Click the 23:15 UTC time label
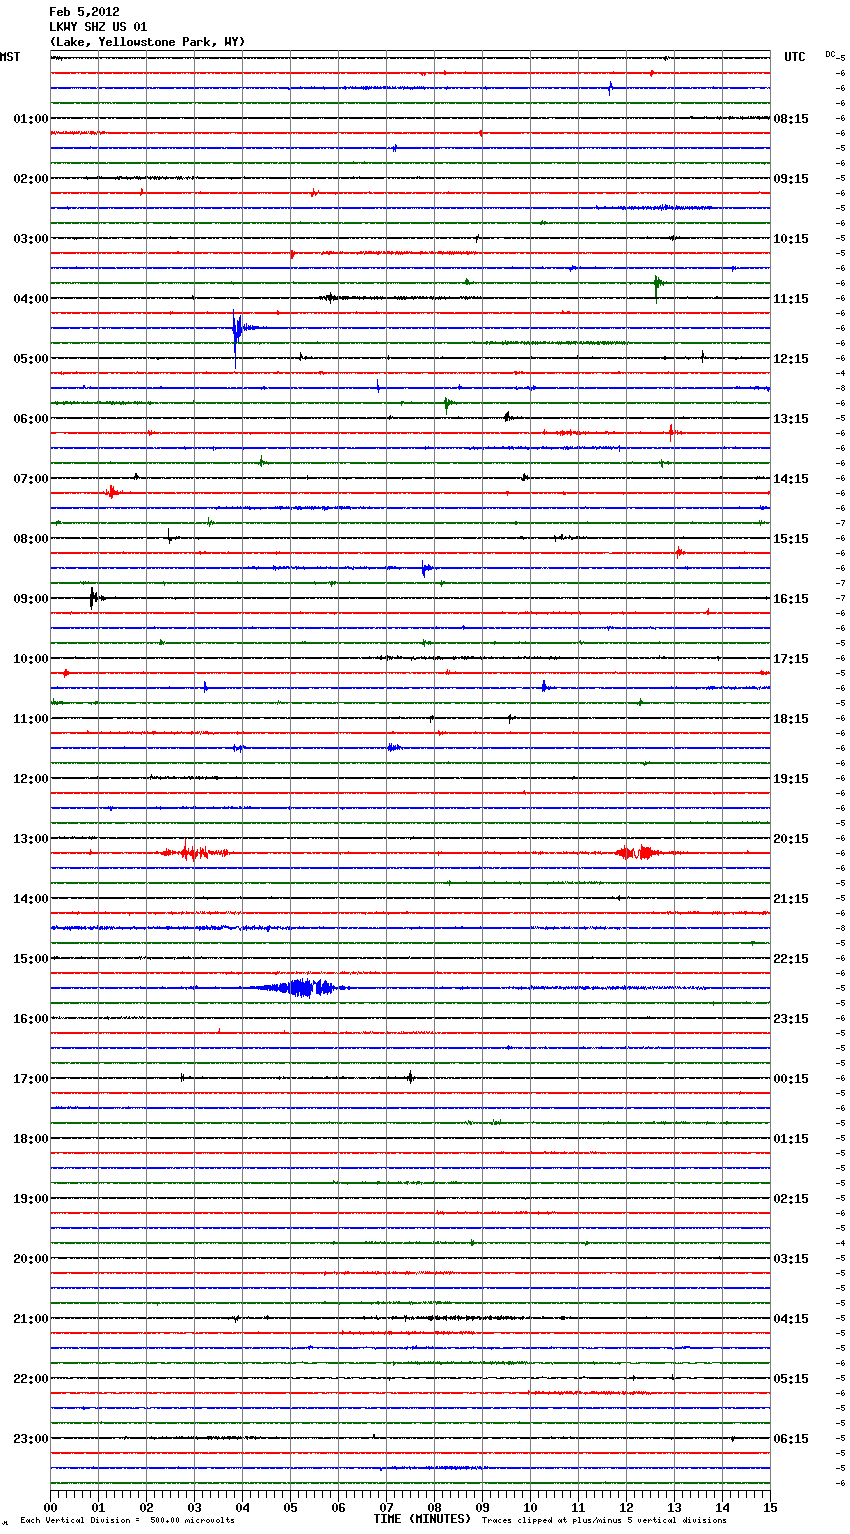This screenshot has height=1534, width=850. [x=791, y=1019]
